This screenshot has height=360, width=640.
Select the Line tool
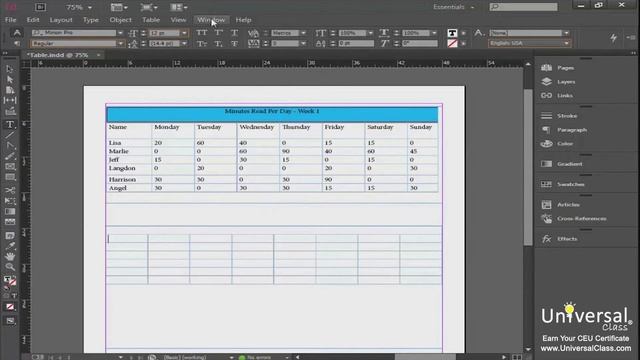pos(10,135)
